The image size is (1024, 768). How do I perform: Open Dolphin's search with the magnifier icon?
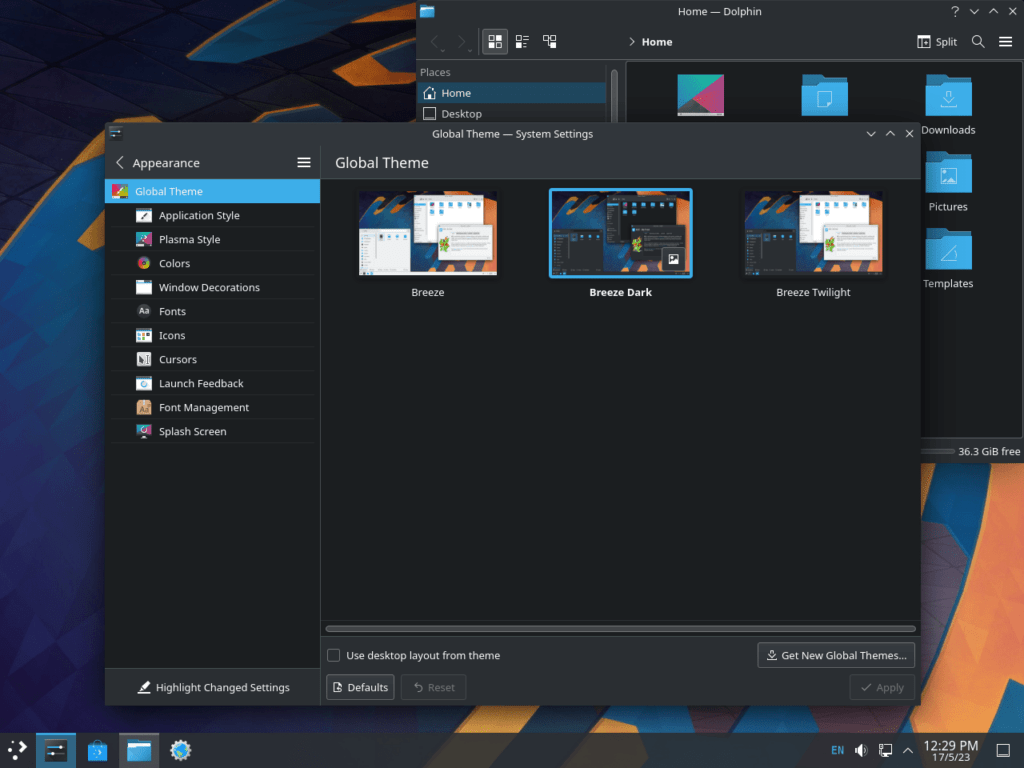point(977,42)
